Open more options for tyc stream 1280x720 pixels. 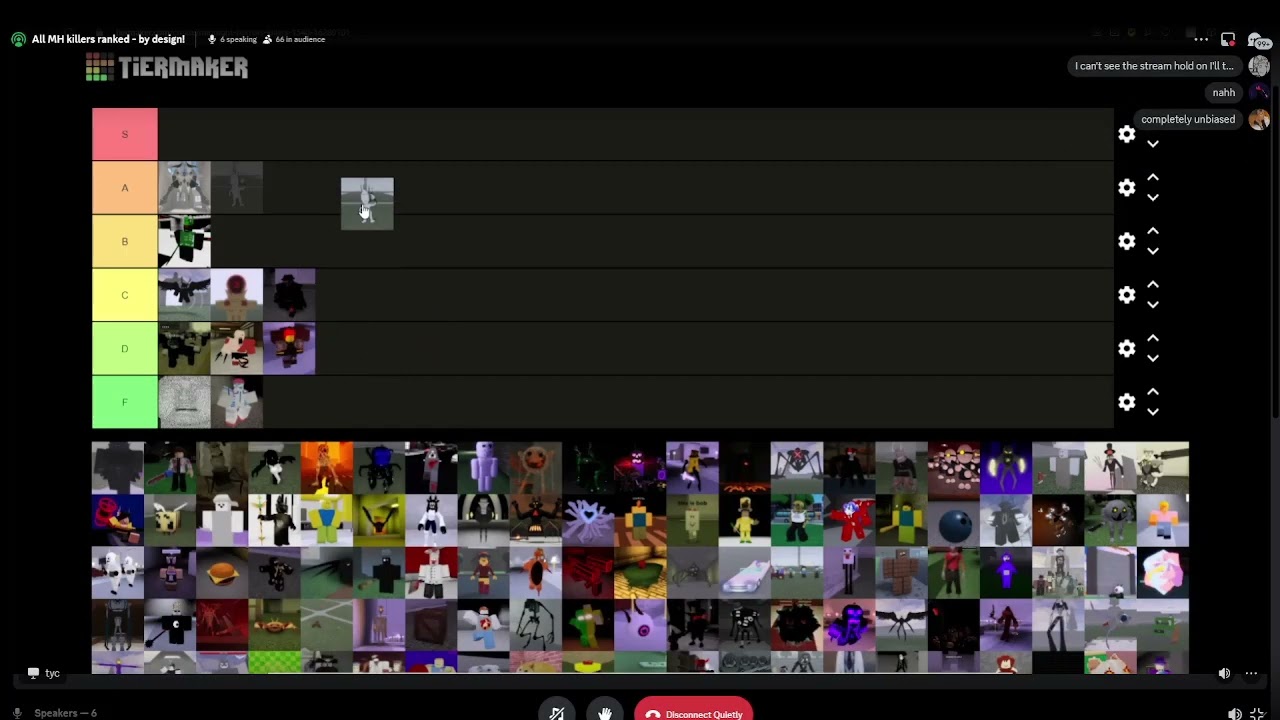pos(1251,674)
